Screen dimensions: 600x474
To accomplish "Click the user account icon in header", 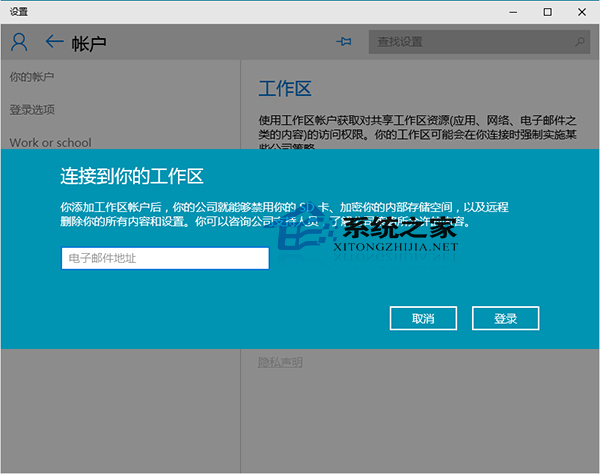I will (x=19, y=42).
